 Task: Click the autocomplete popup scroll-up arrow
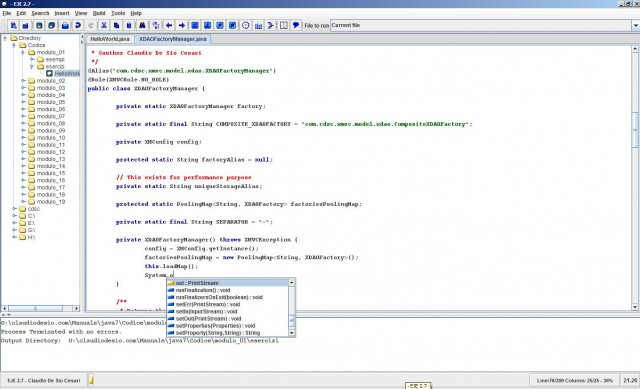pyautogui.click(x=291, y=282)
